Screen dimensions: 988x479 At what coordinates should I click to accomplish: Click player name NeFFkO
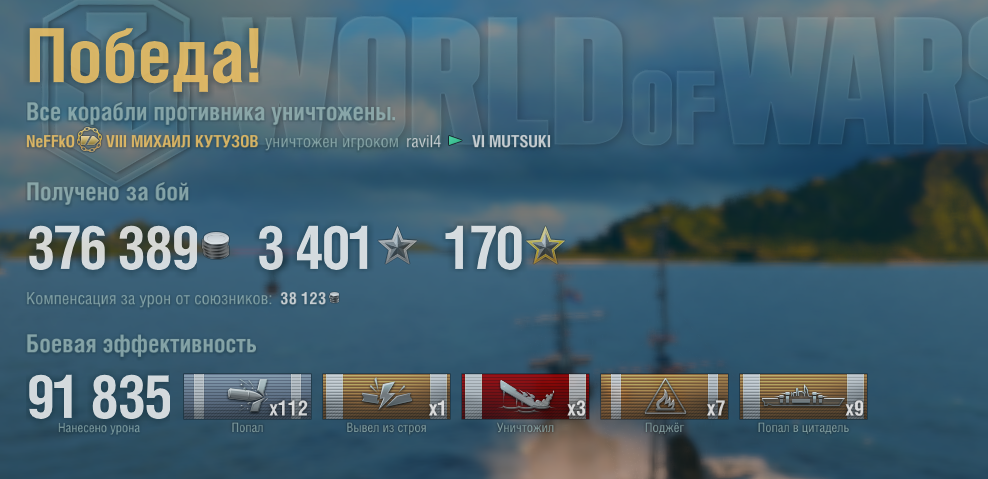[50, 141]
